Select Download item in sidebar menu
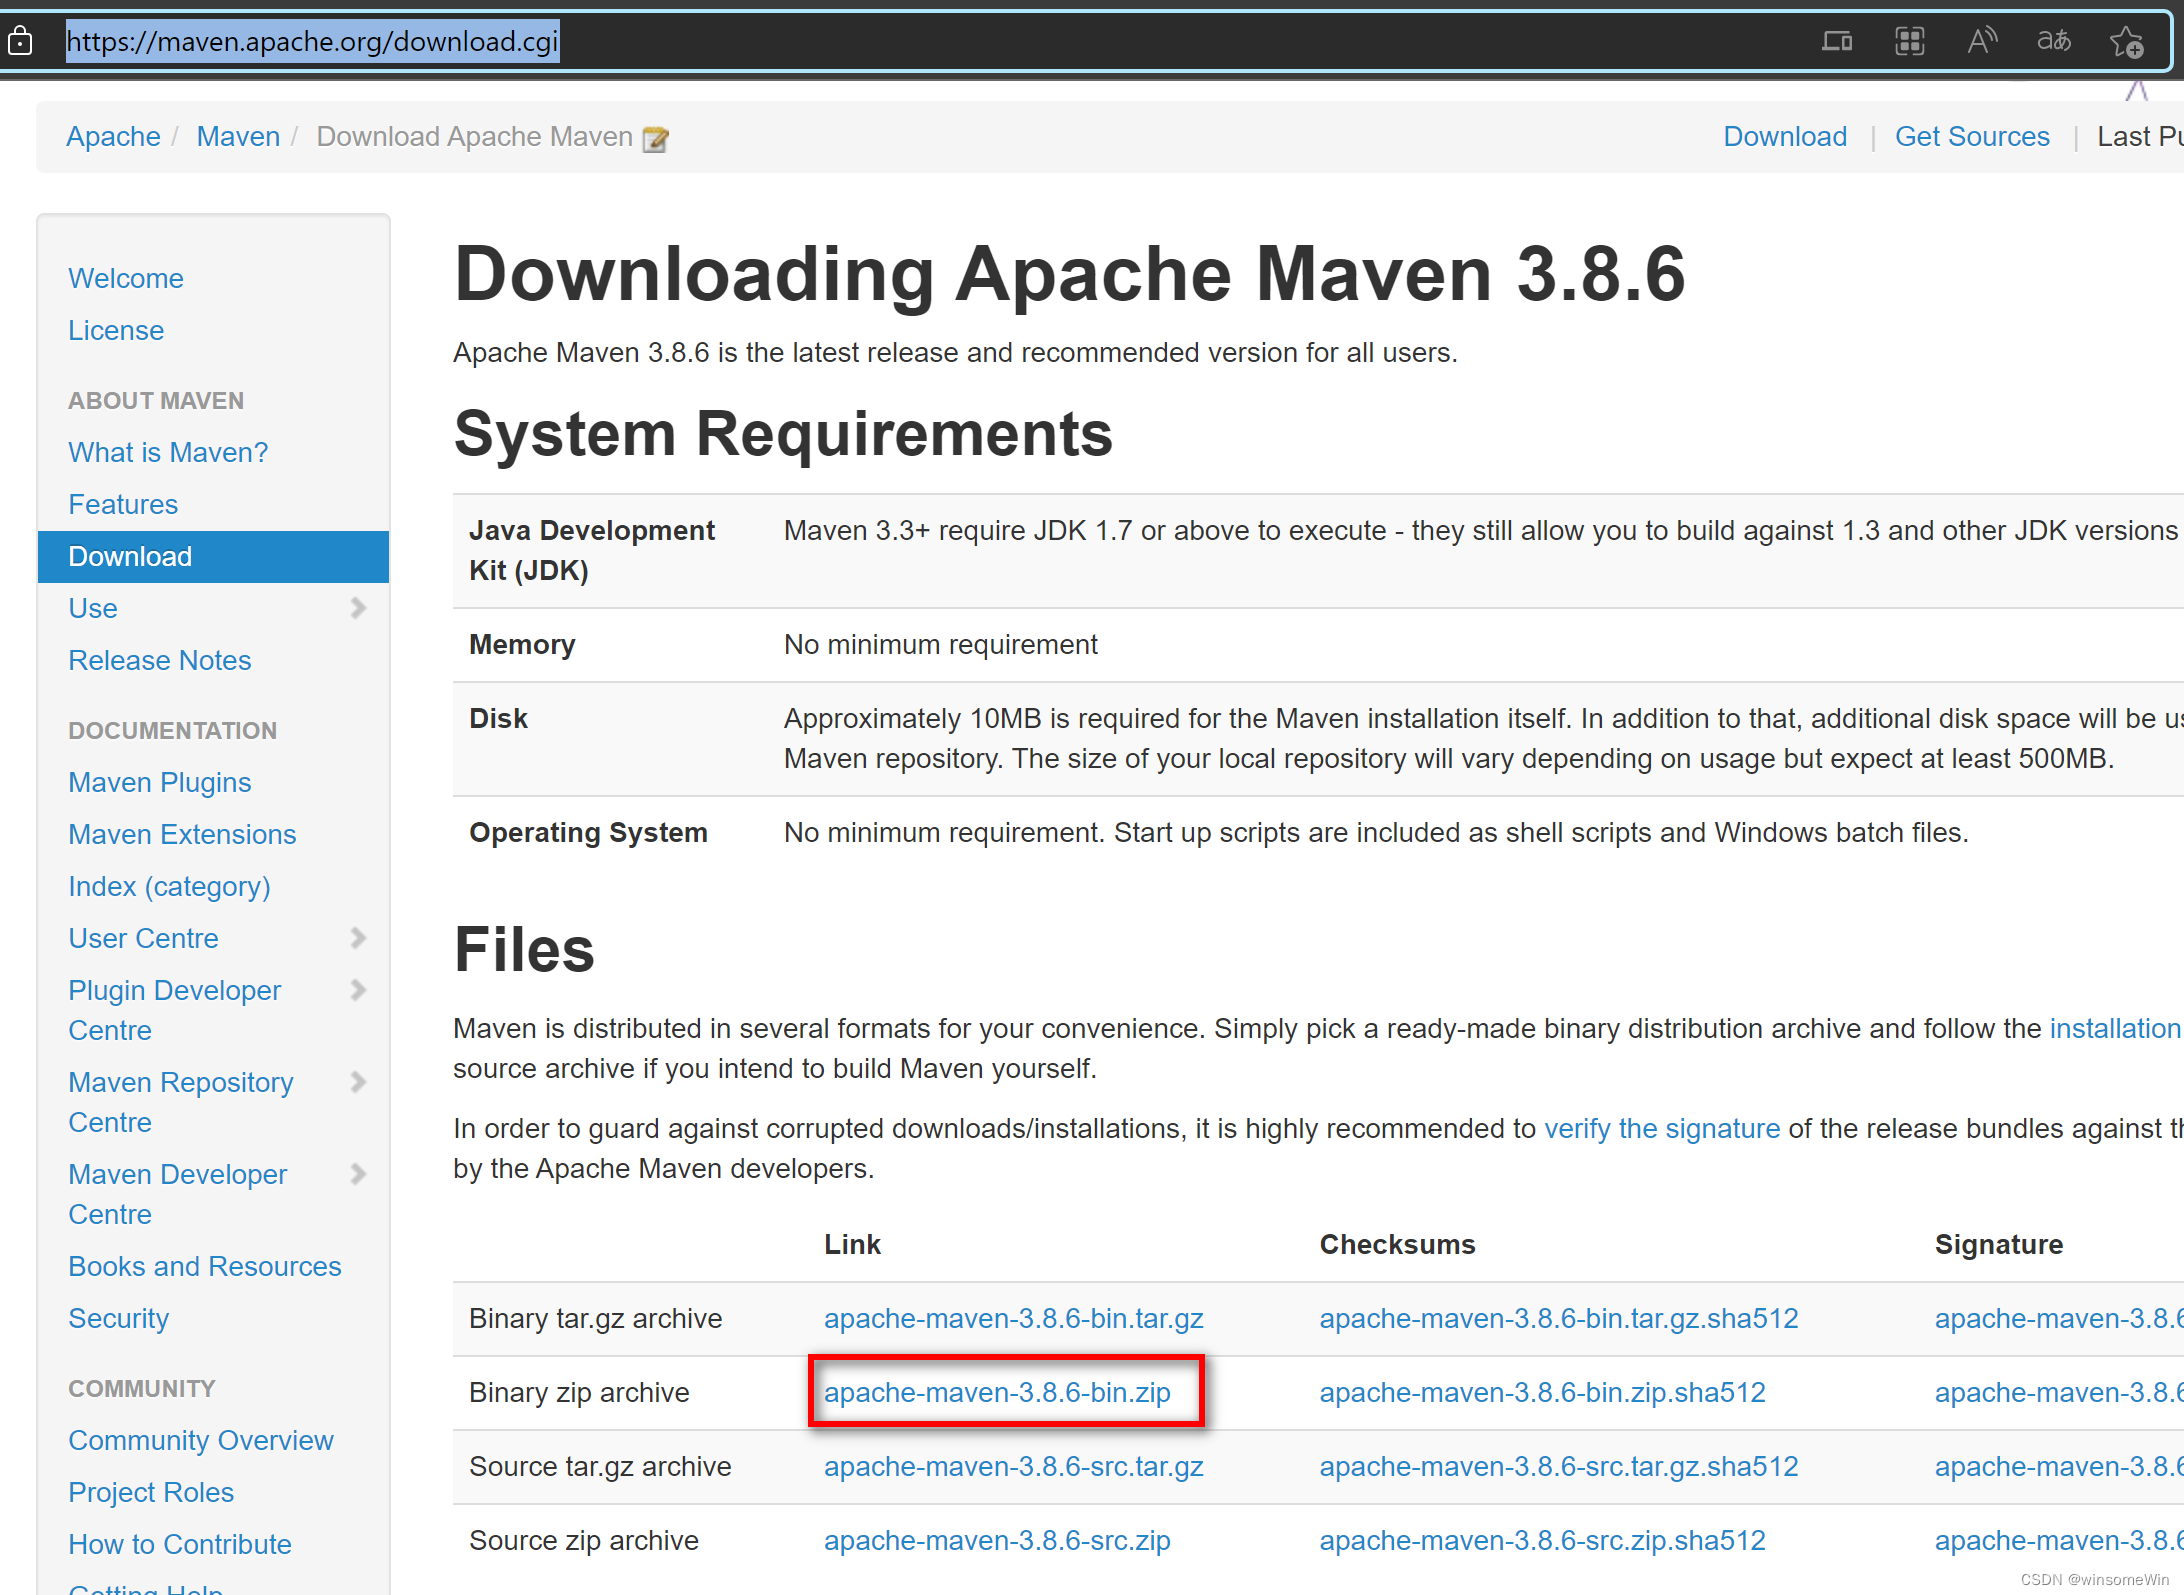 [x=130, y=557]
